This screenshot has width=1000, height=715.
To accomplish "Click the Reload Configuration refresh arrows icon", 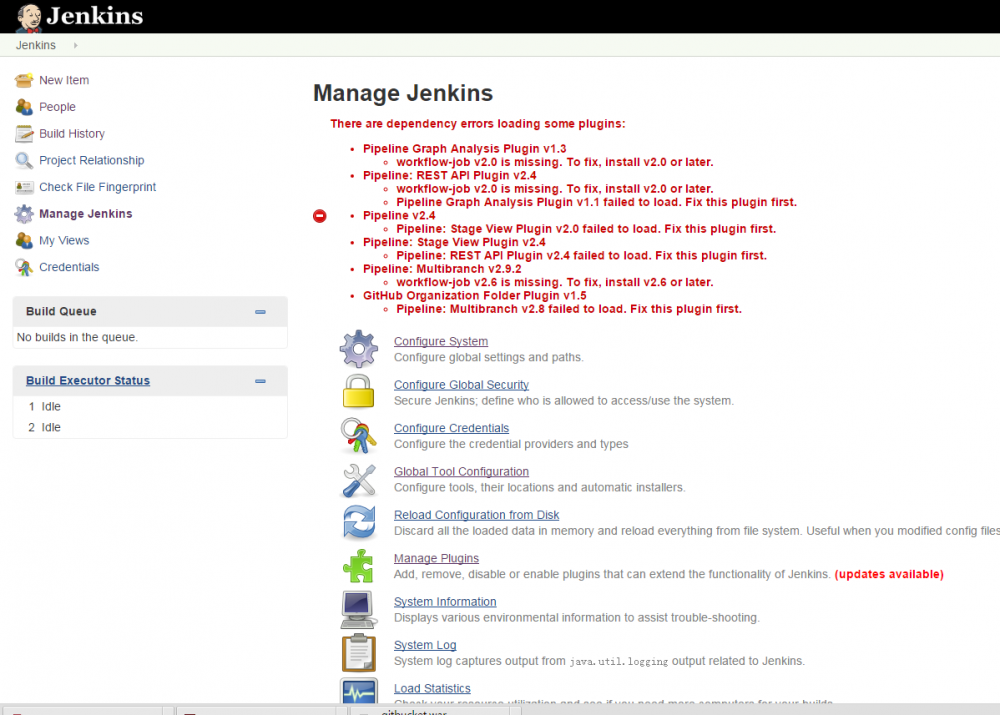I will 359,522.
